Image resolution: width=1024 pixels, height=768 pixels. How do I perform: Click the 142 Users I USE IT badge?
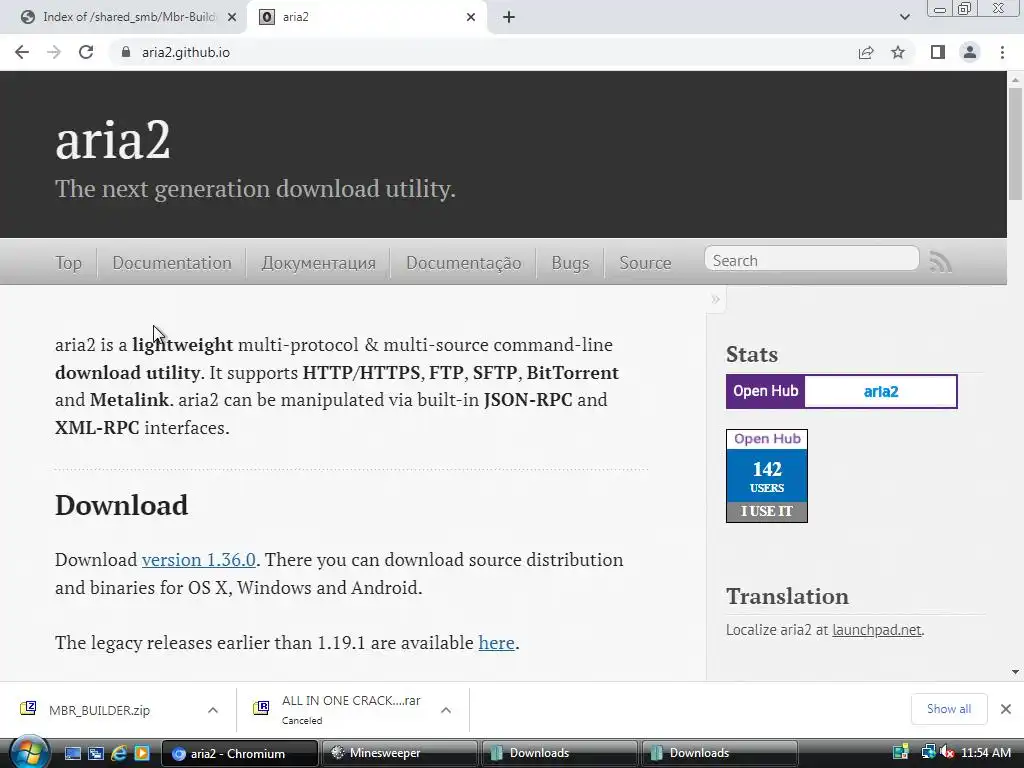[x=767, y=475]
